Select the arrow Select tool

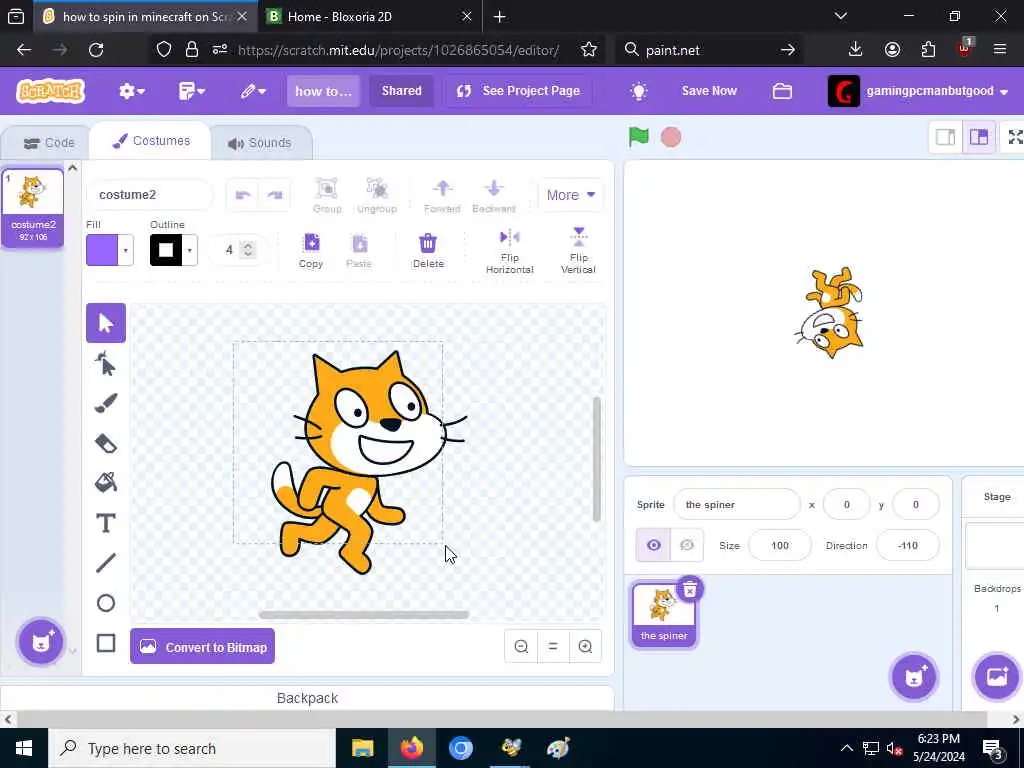[106, 323]
